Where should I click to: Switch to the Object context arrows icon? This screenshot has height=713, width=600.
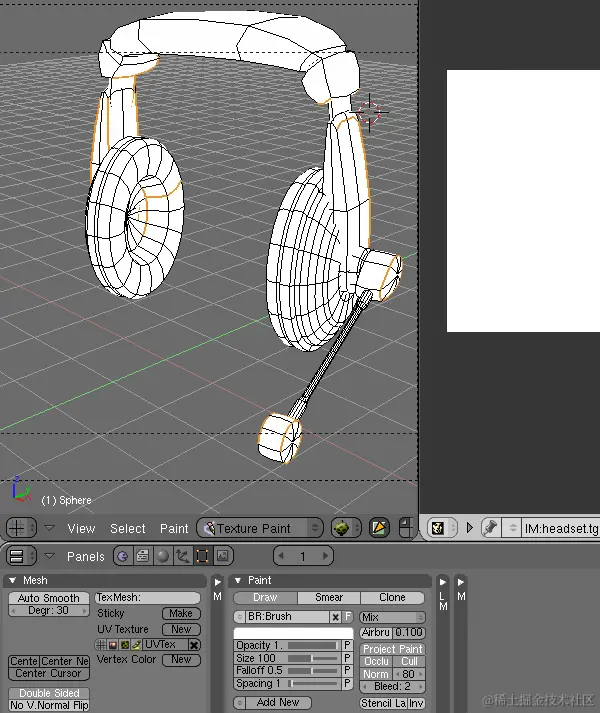click(182, 556)
